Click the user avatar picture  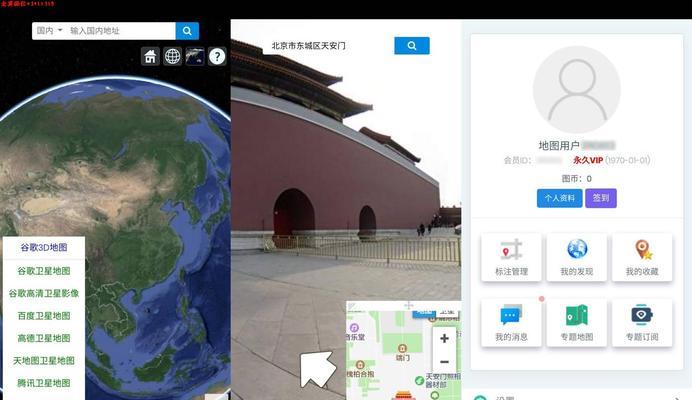(576, 90)
